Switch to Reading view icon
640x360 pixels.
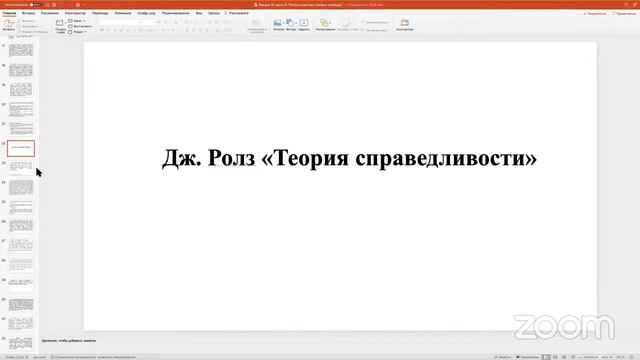tap(564, 357)
